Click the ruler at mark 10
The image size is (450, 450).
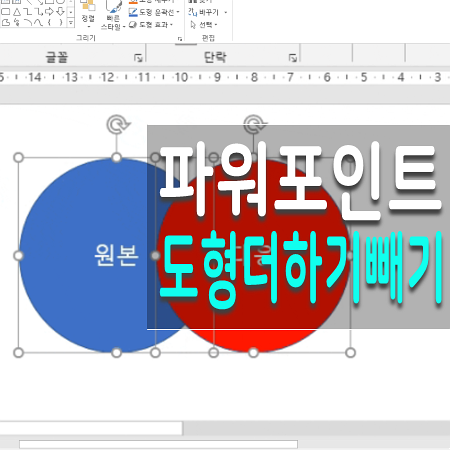click(181, 77)
